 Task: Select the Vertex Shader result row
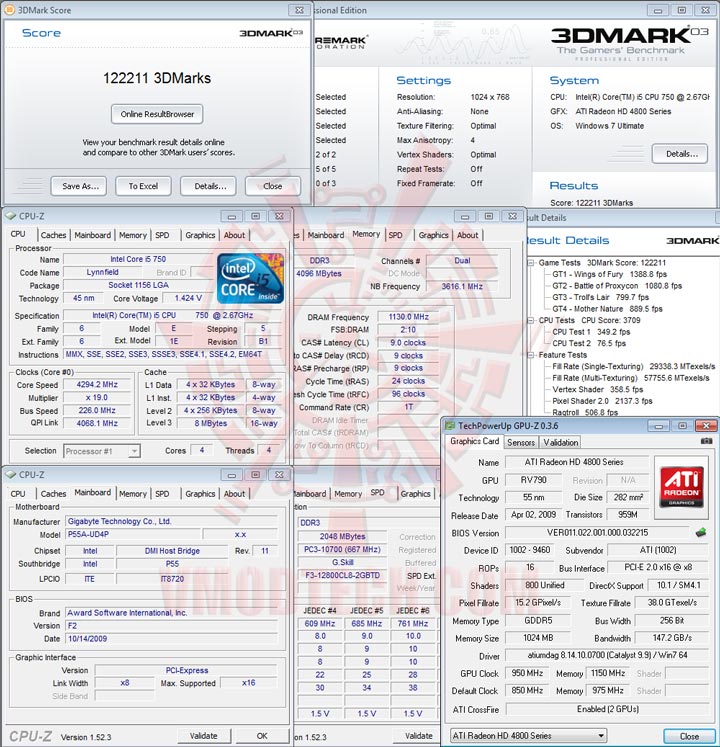[598, 390]
